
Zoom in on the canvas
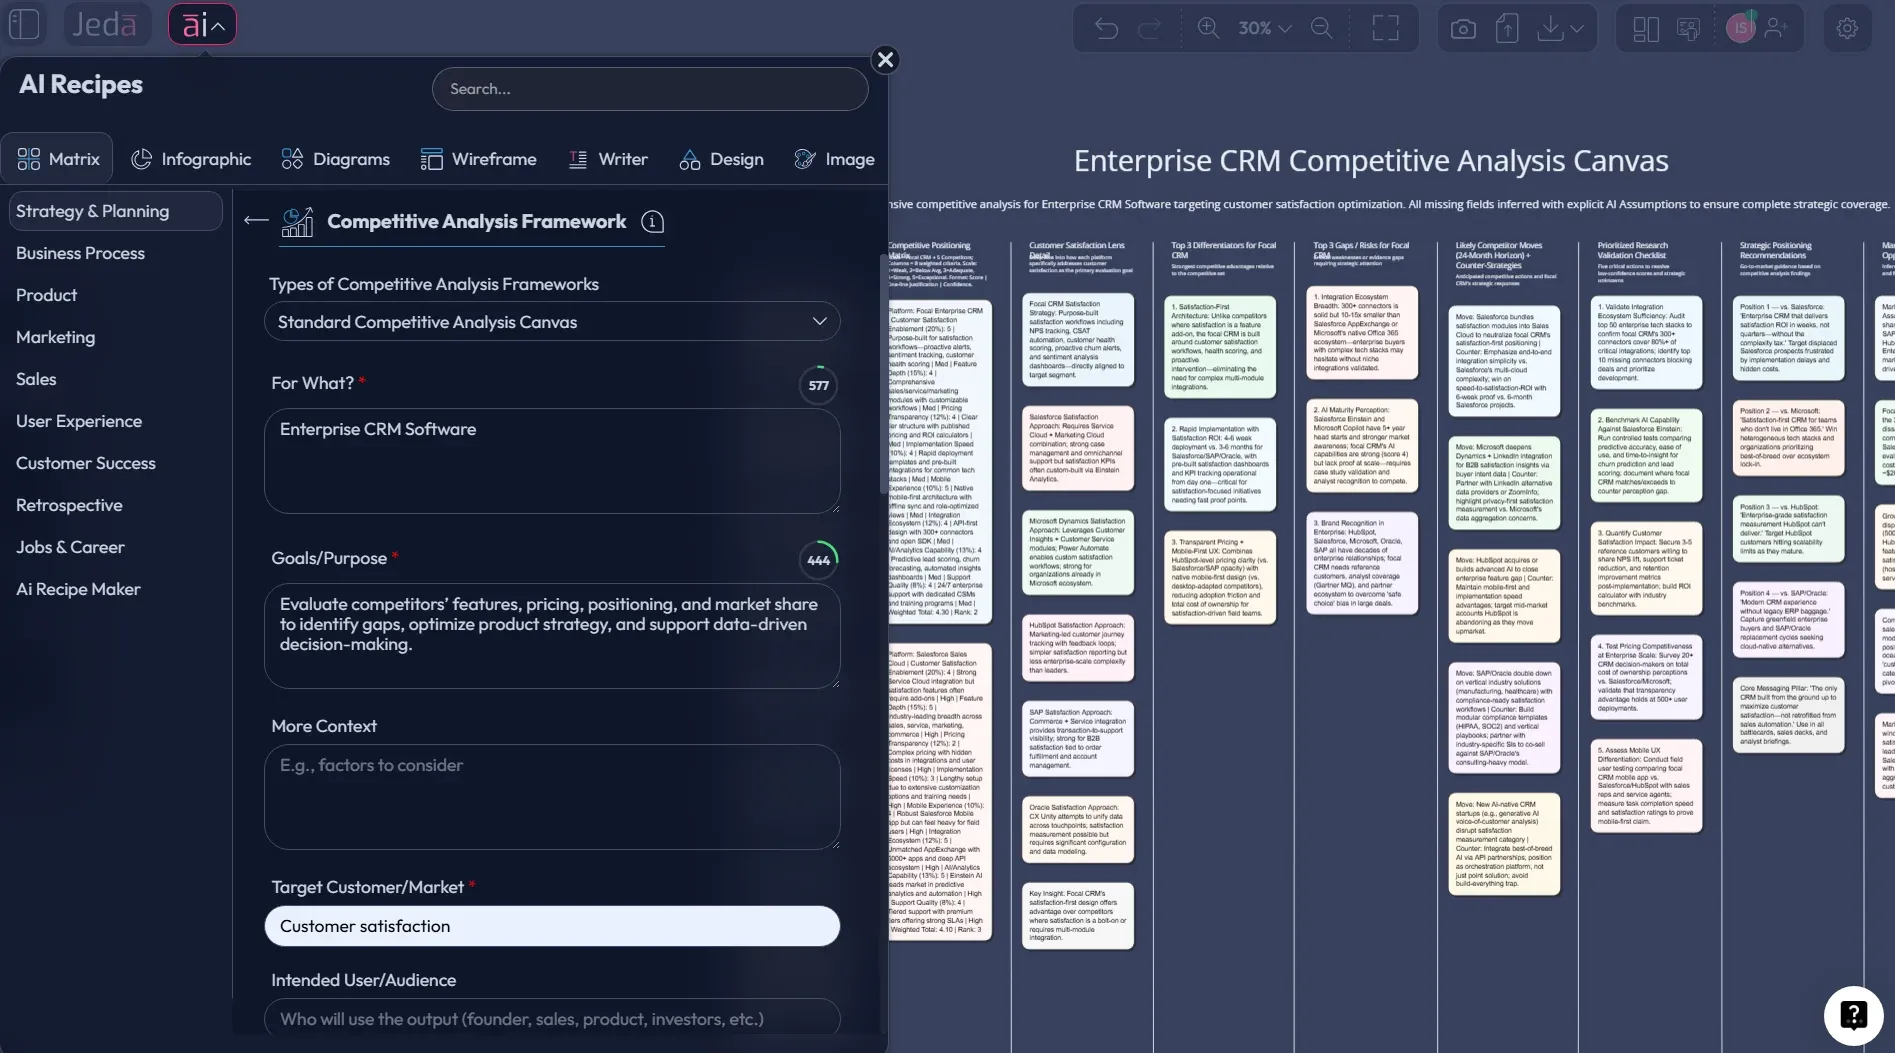[x=1208, y=27]
